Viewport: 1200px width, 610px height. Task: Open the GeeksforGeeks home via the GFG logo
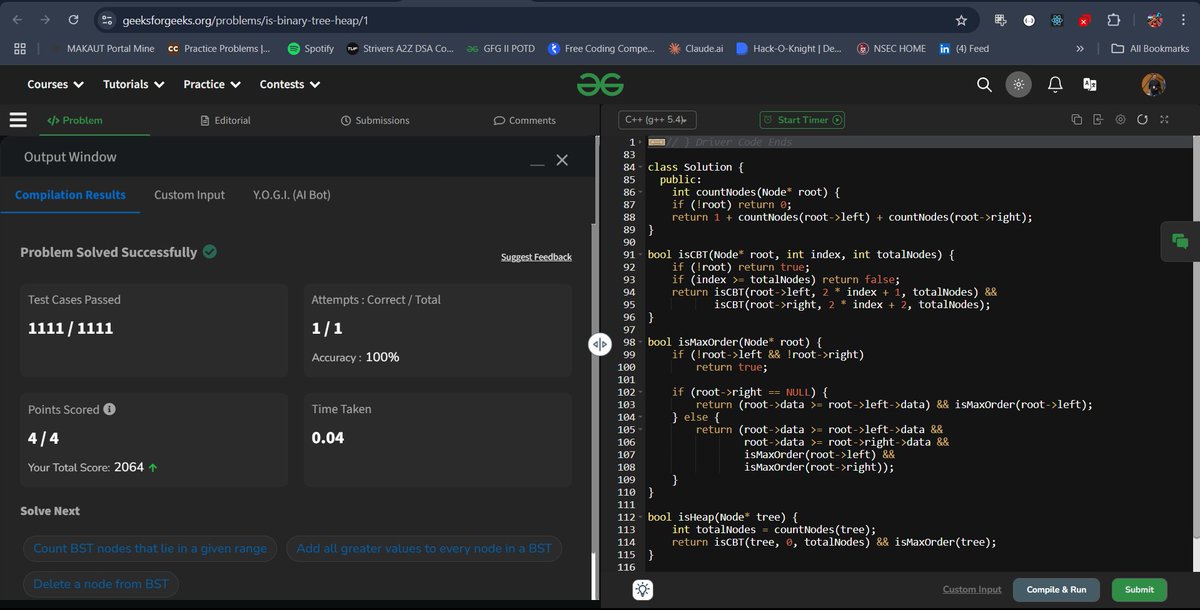pyautogui.click(x=599, y=84)
